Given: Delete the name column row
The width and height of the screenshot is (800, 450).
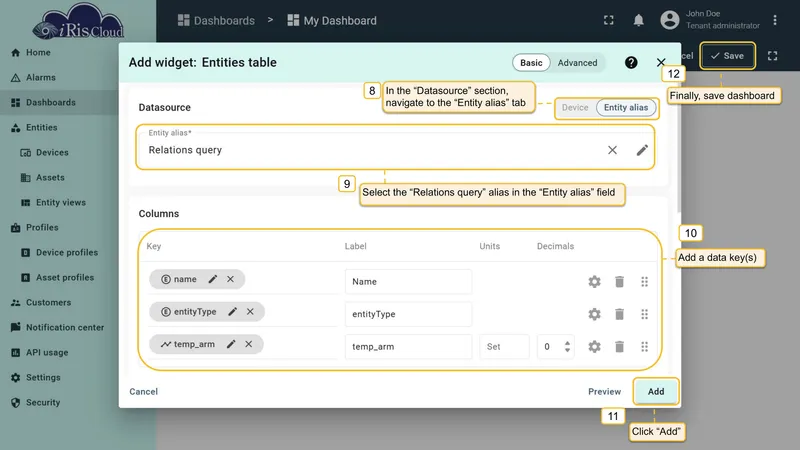Looking at the screenshot, I should click(x=619, y=282).
